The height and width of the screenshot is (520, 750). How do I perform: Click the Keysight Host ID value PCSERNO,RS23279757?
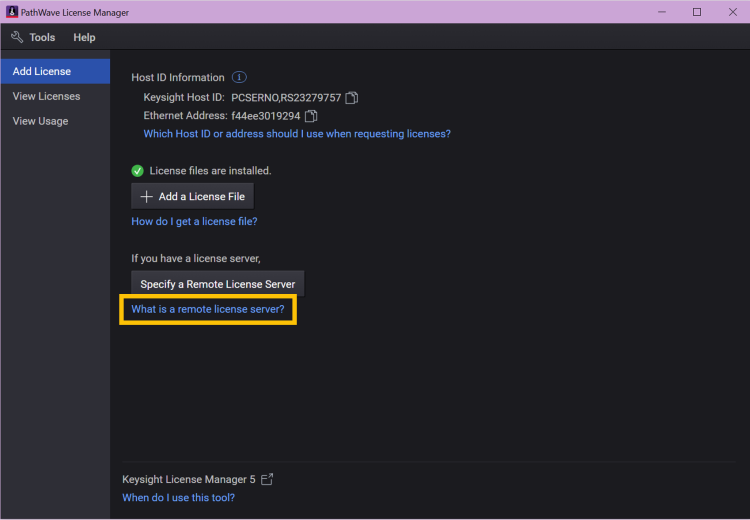tap(286, 98)
